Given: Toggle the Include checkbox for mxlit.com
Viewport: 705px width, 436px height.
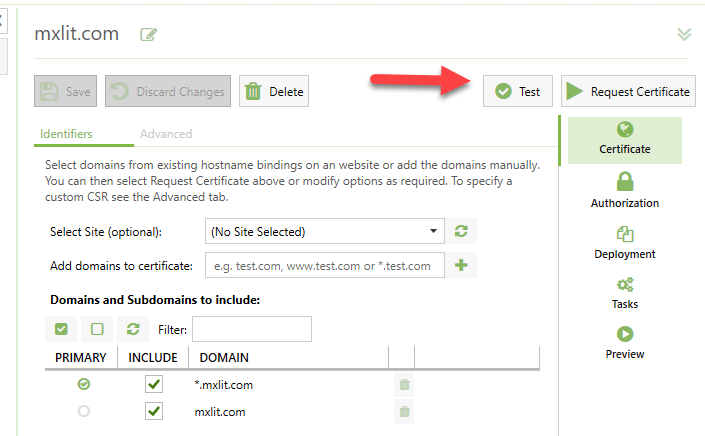Looking at the screenshot, I should click(153, 411).
